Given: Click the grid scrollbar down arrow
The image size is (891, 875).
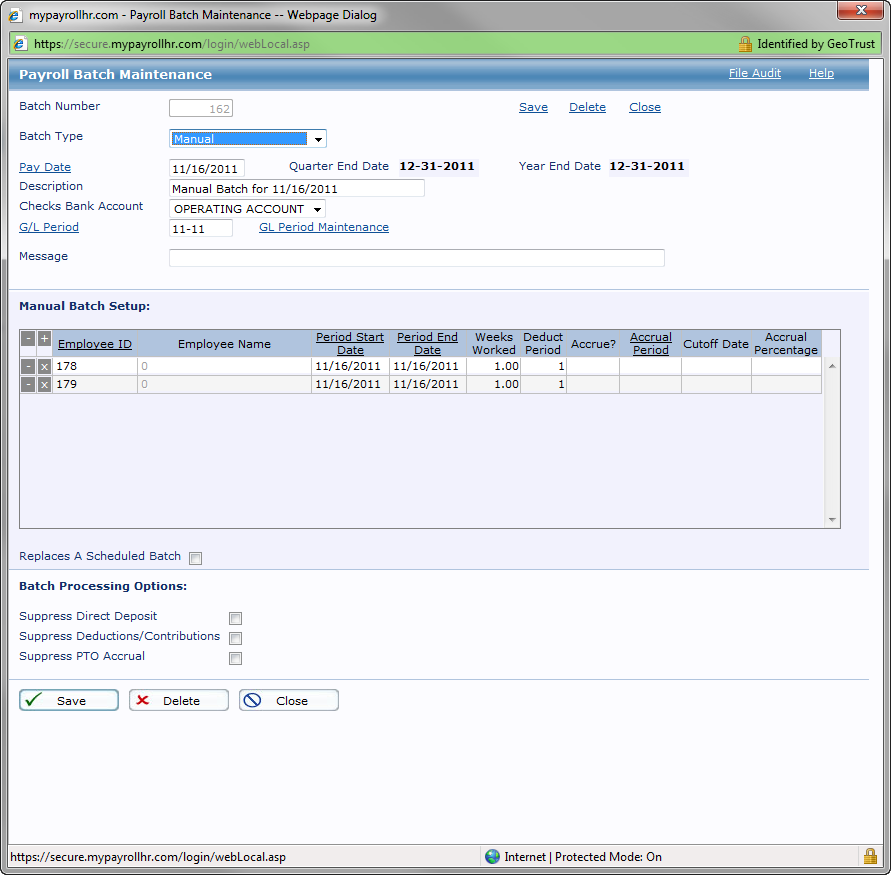Looking at the screenshot, I should pos(832,520).
